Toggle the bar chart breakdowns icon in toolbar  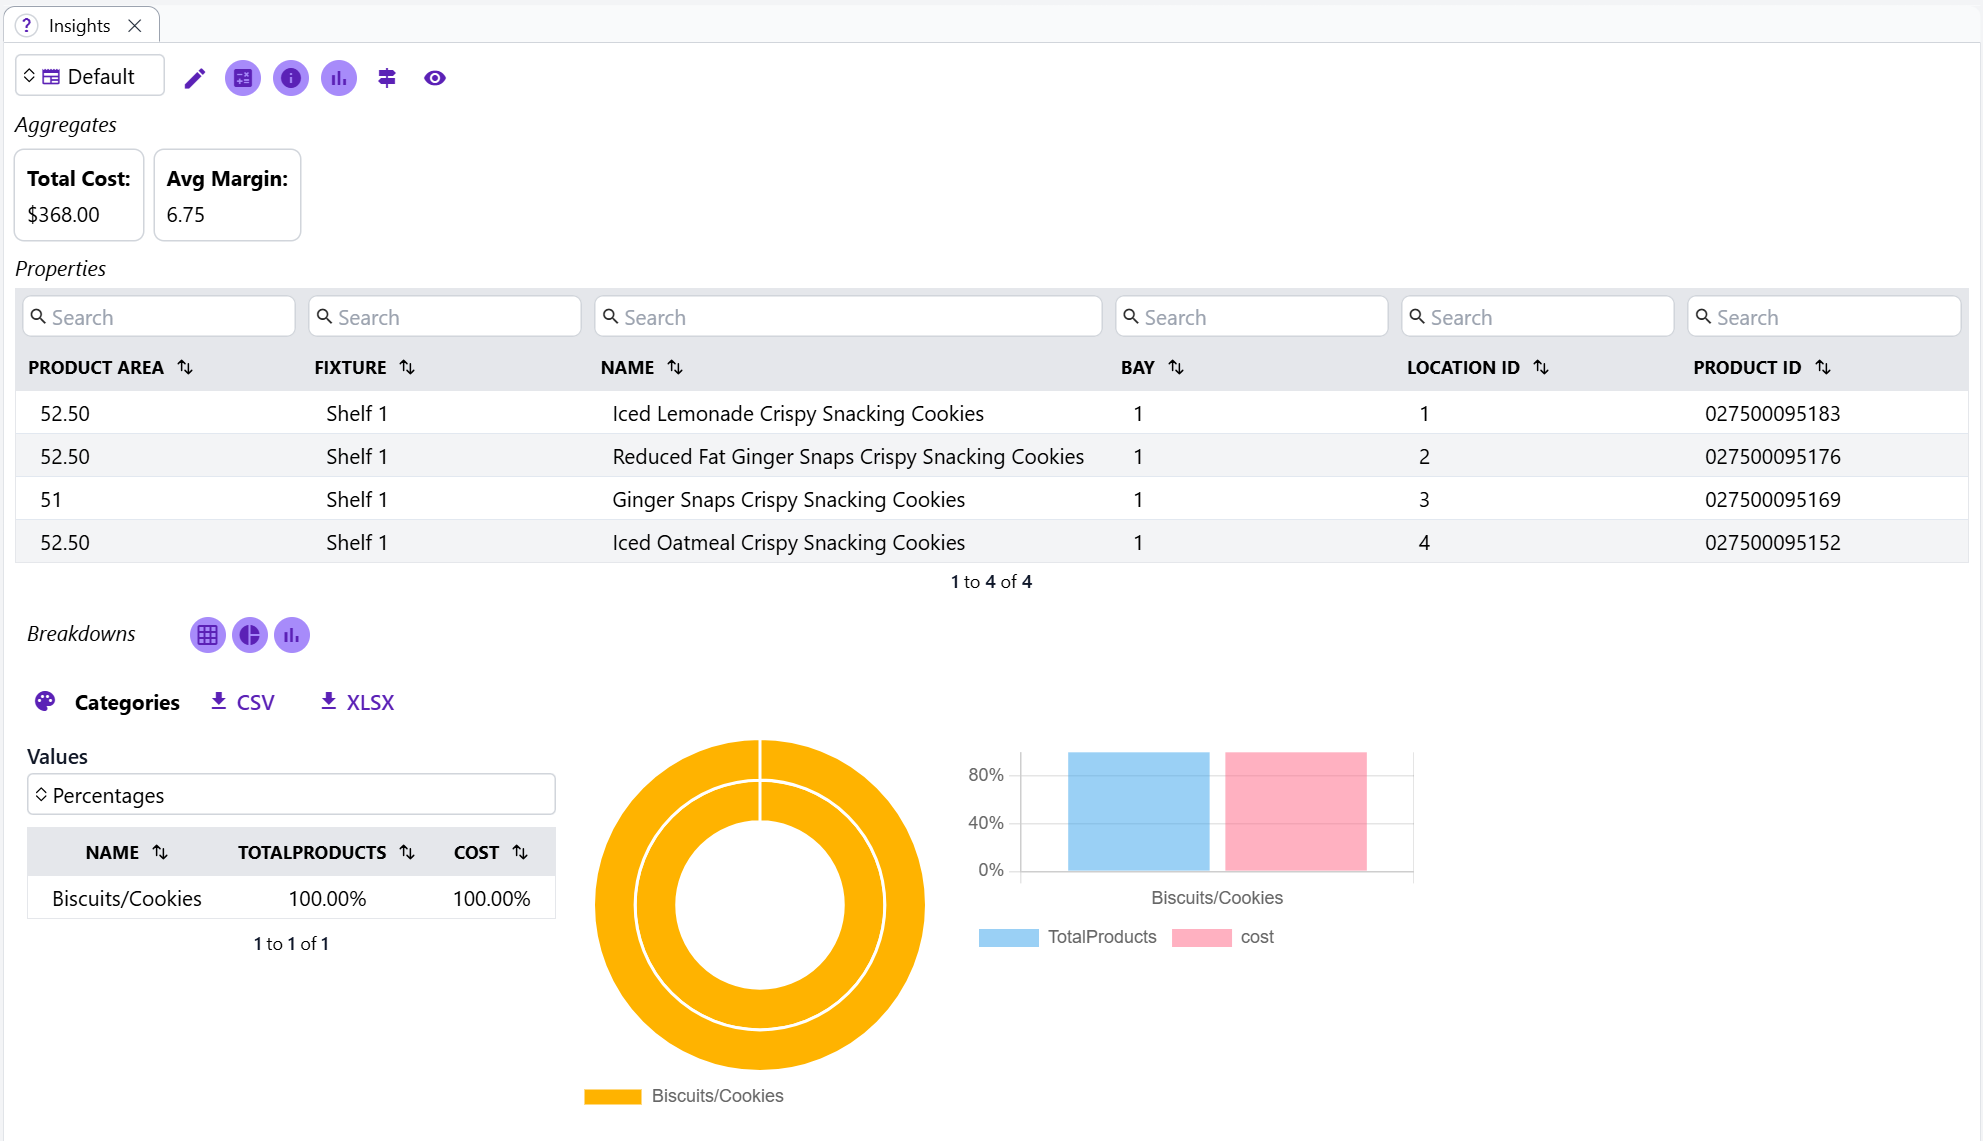339,78
